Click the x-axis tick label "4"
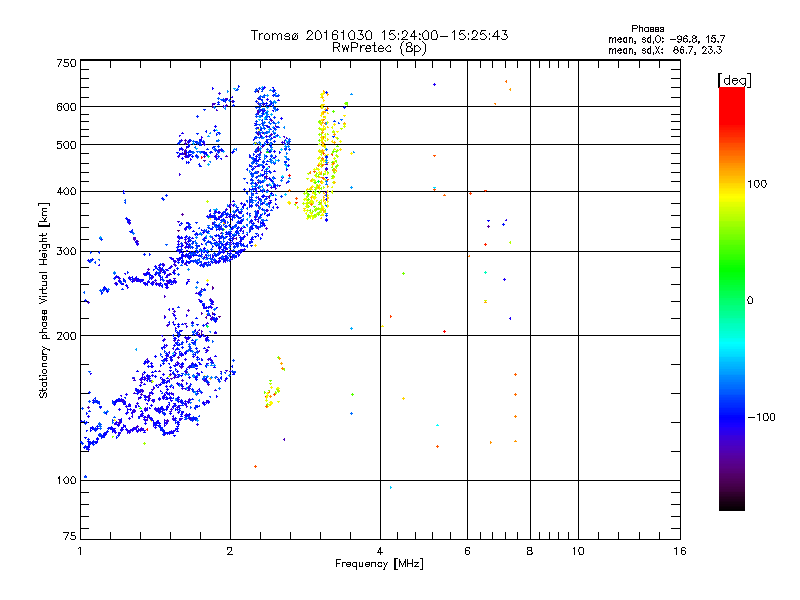The image size is (800, 600). click(x=380, y=551)
